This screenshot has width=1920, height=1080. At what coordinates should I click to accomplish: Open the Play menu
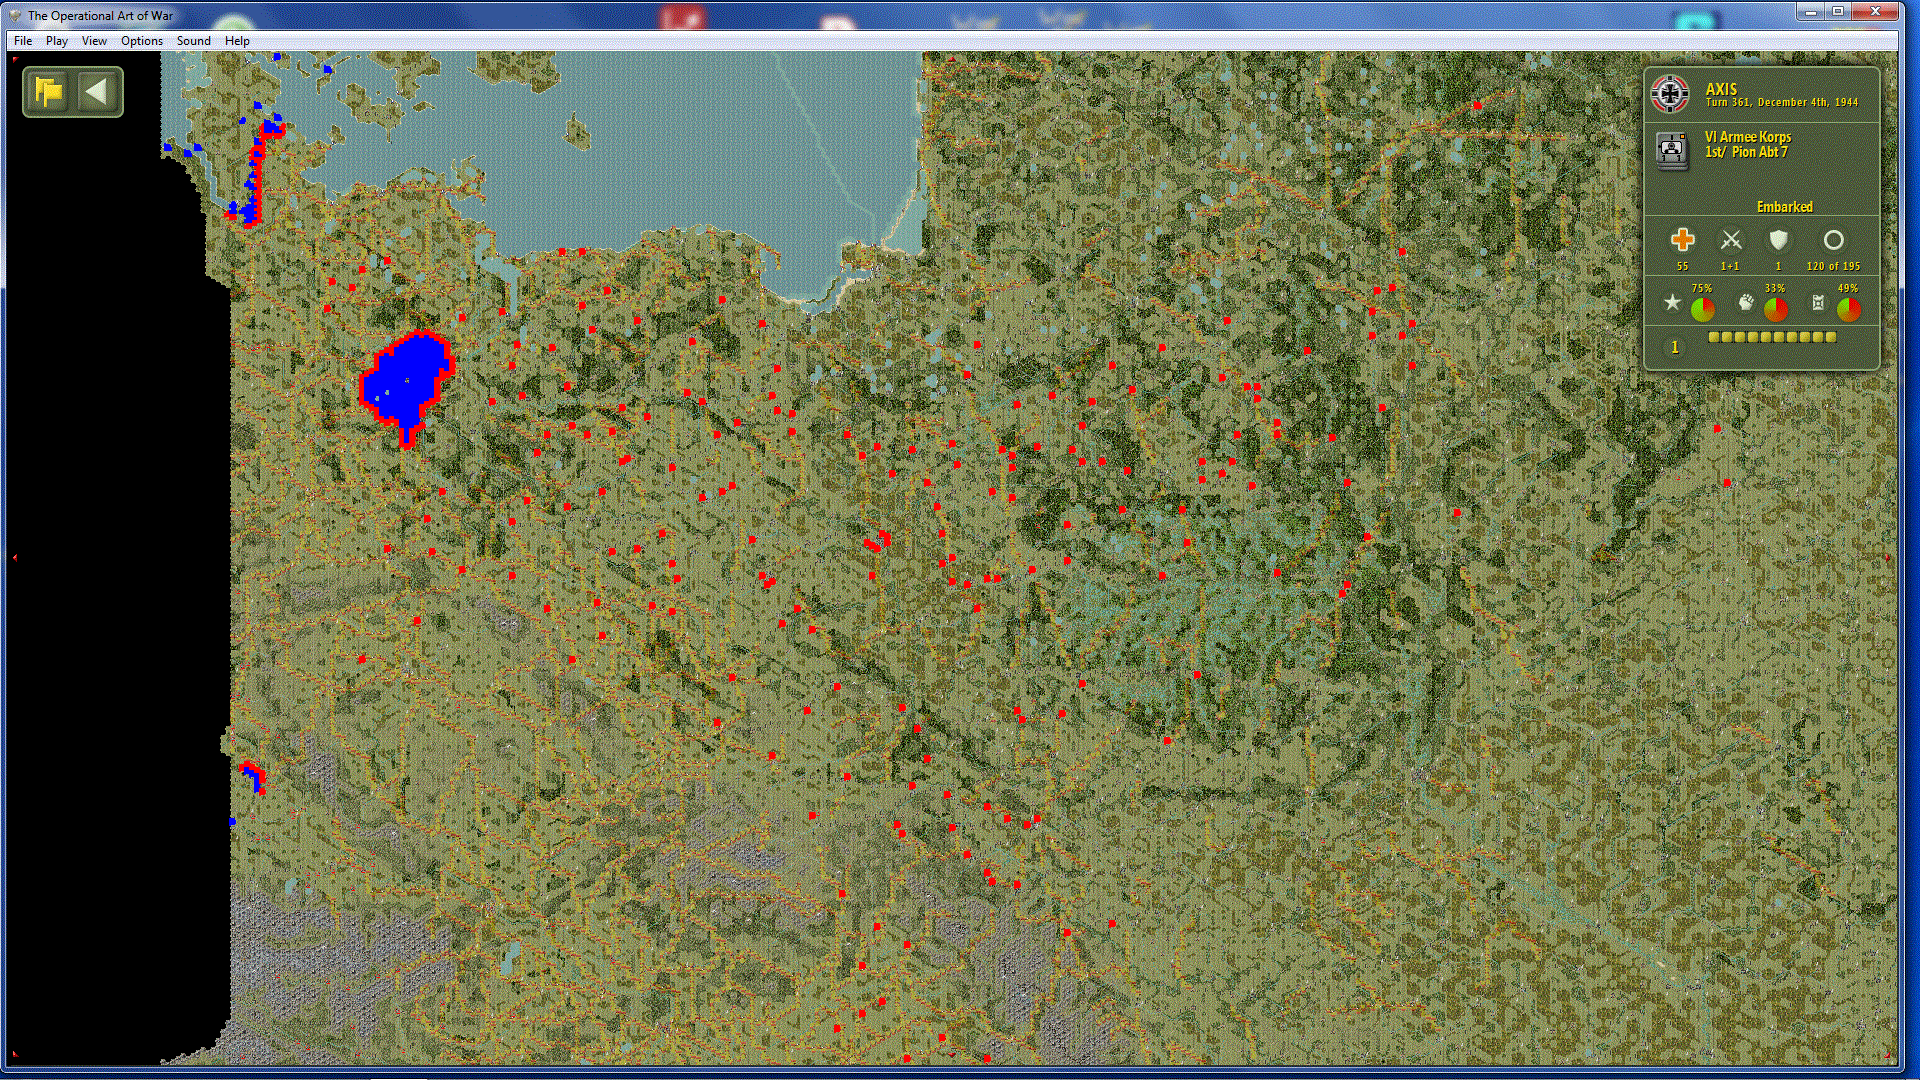(x=56, y=41)
